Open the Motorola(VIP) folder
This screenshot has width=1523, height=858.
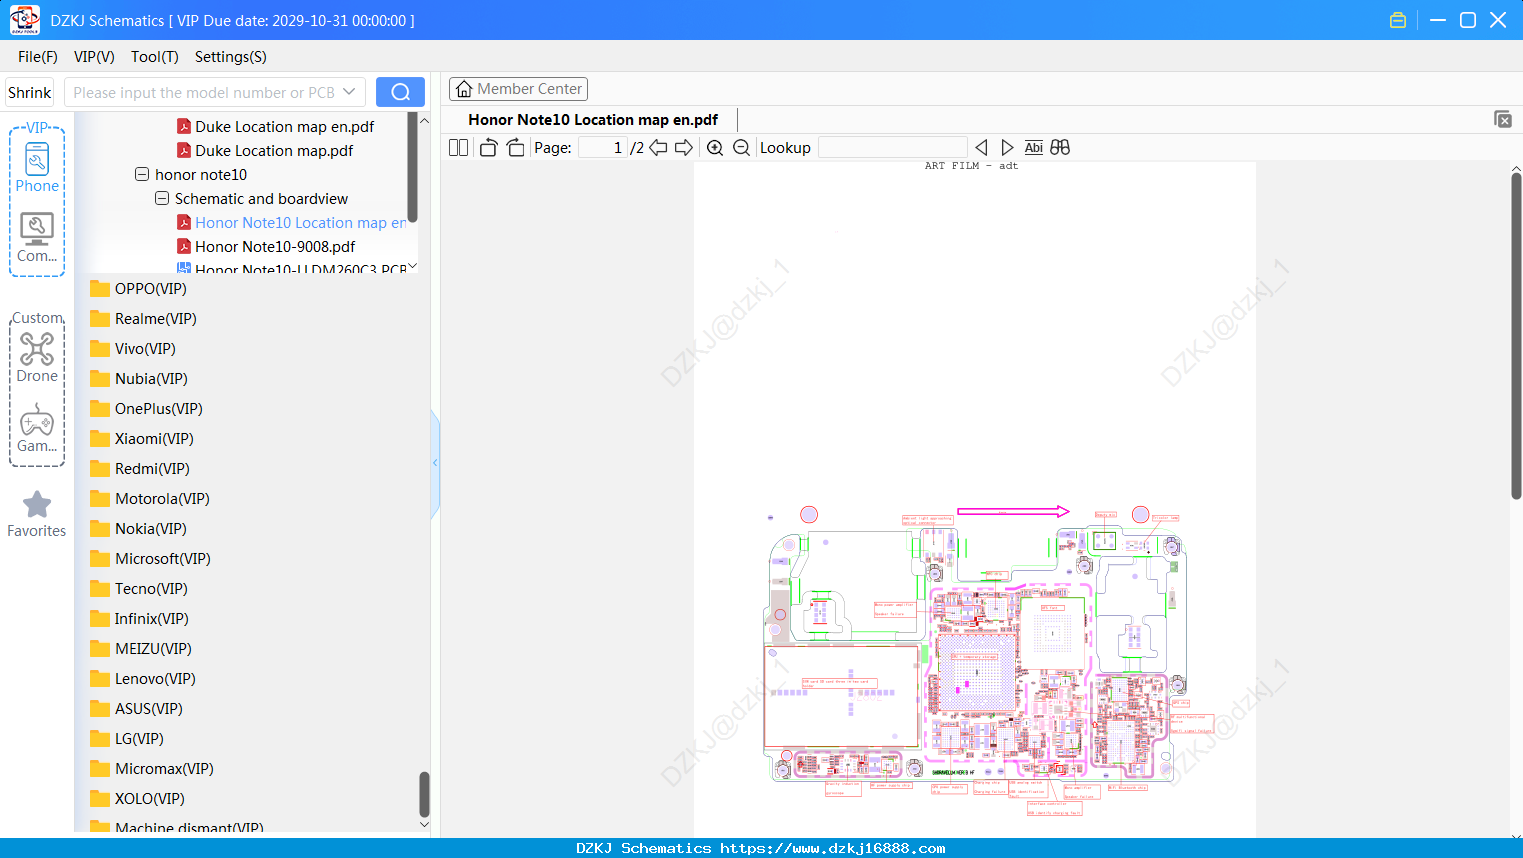149,498
